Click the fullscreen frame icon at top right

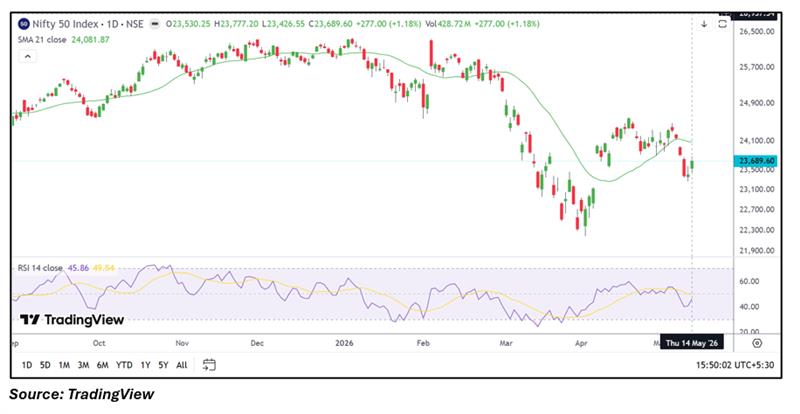click(x=722, y=24)
